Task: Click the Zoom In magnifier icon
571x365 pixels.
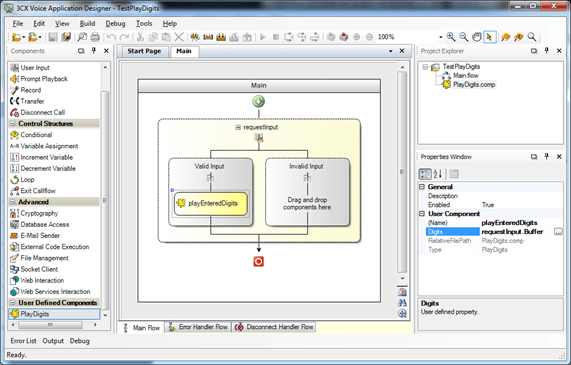Action: 451,37
